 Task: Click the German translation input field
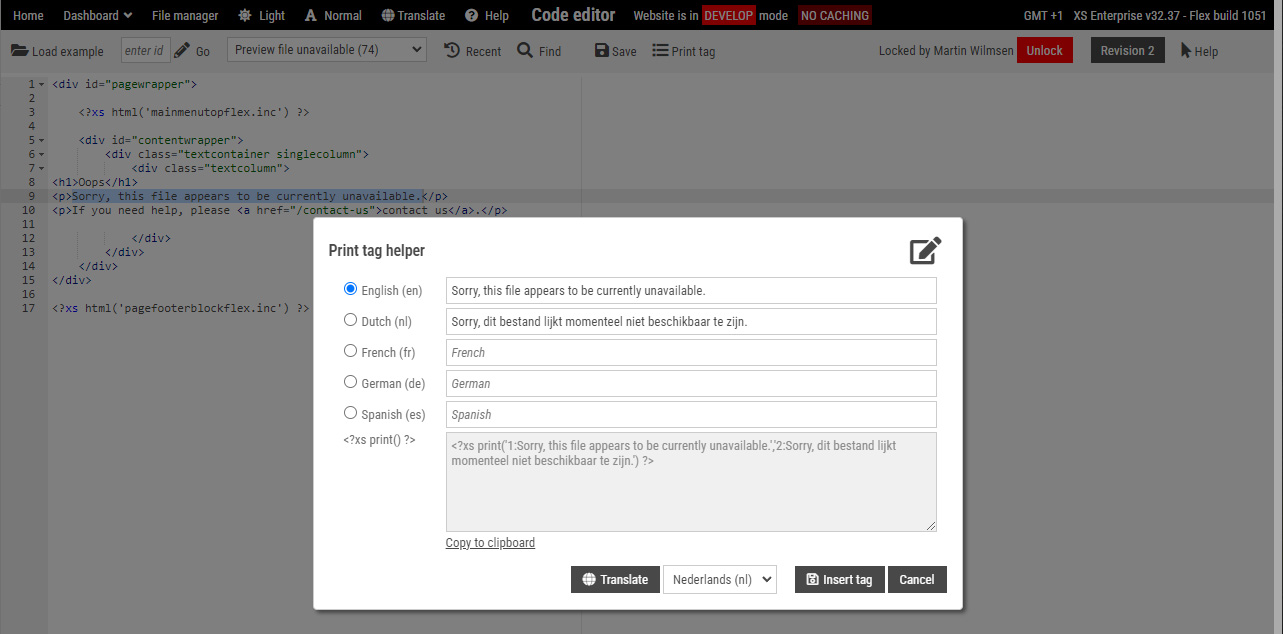691,383
